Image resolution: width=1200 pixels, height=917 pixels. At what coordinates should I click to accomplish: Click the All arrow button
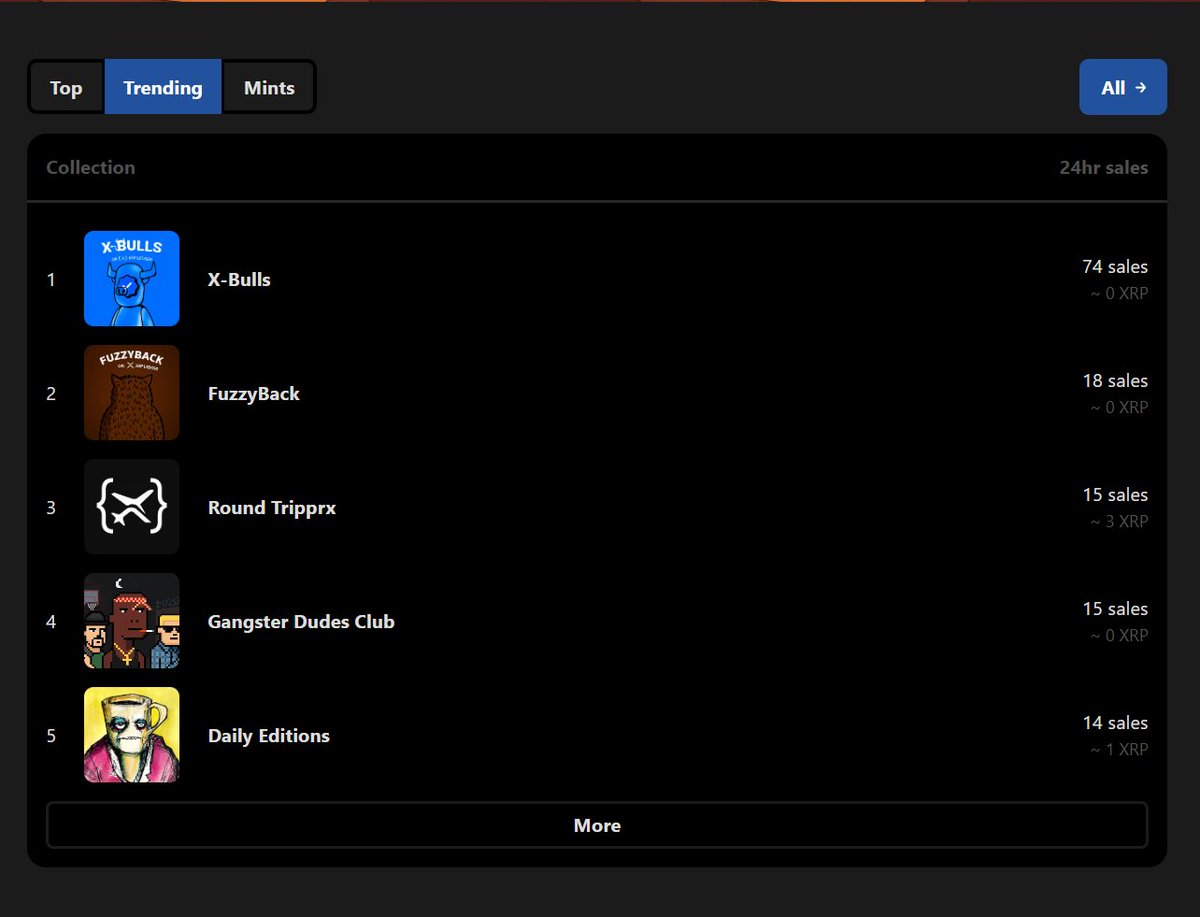tap(1123, 87)
